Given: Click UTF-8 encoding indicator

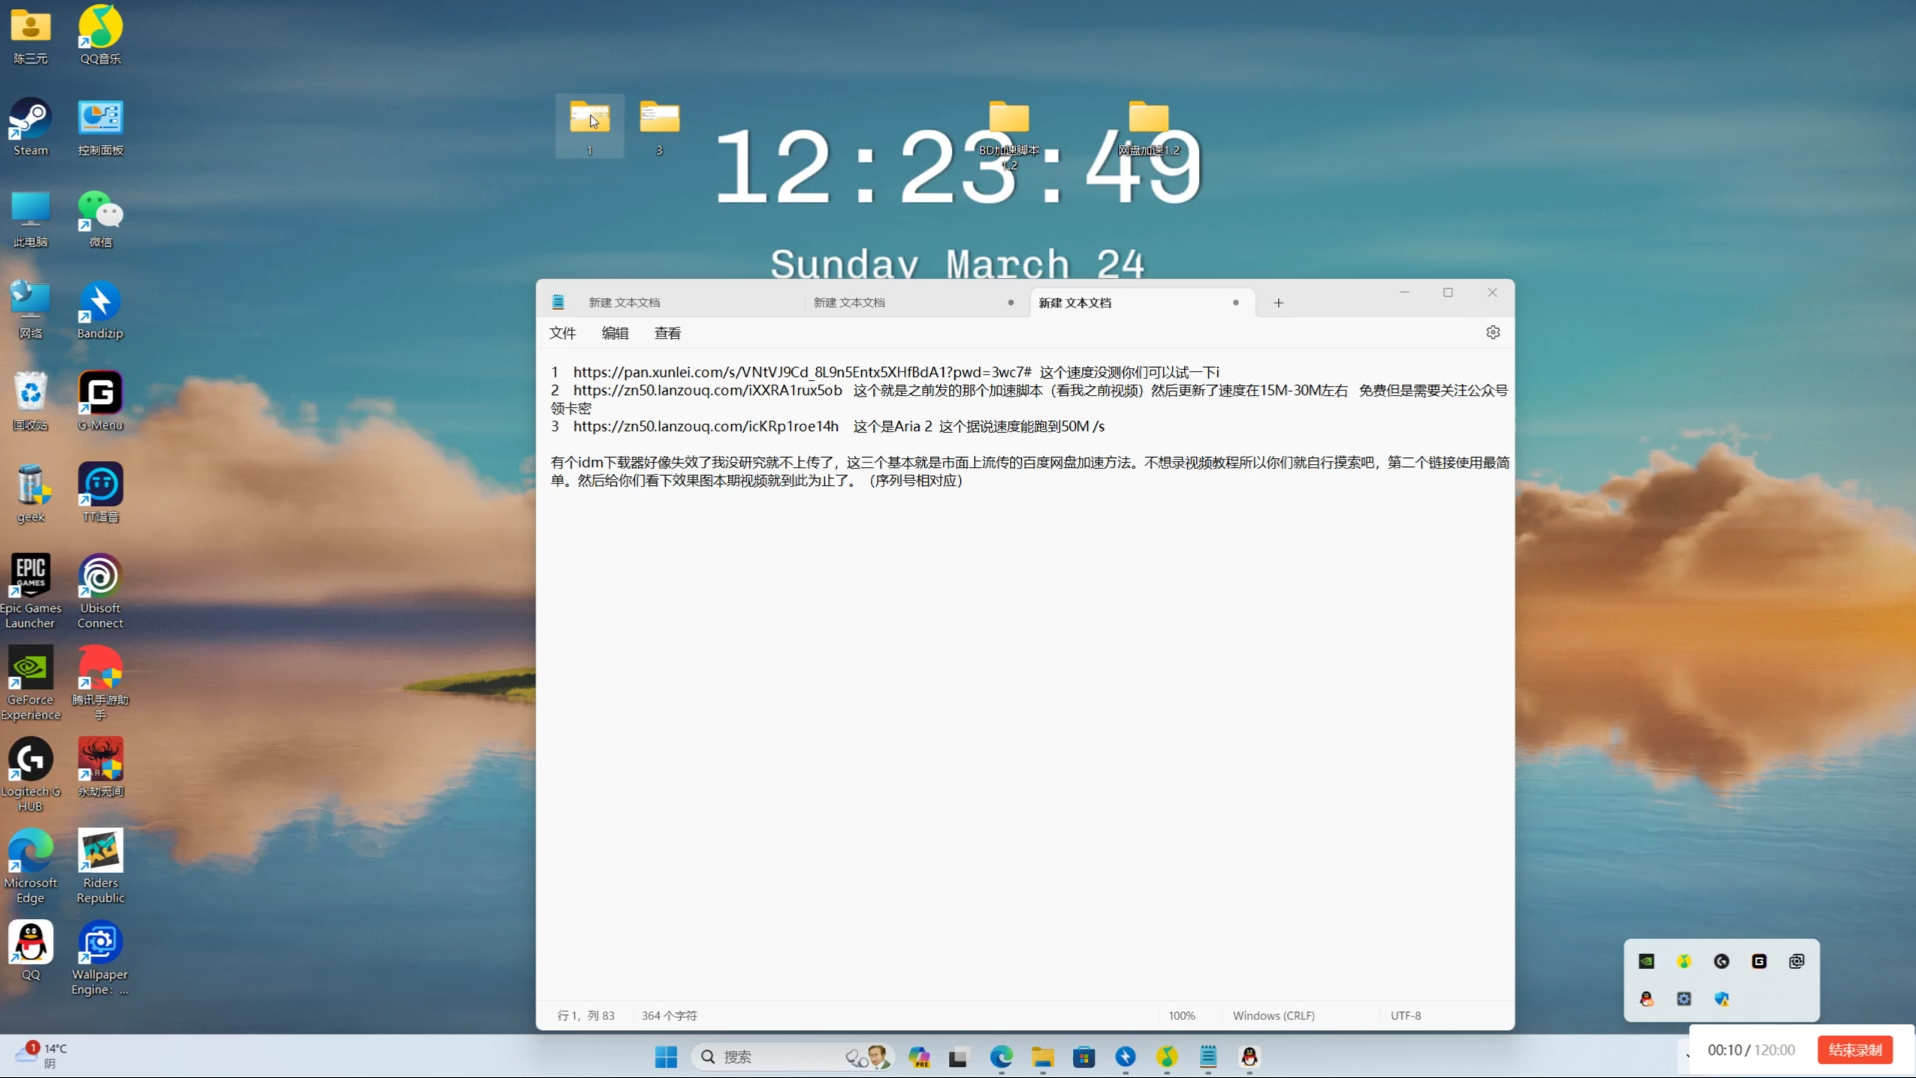Looking at the screenshot, I should tap(1405, 1015).
